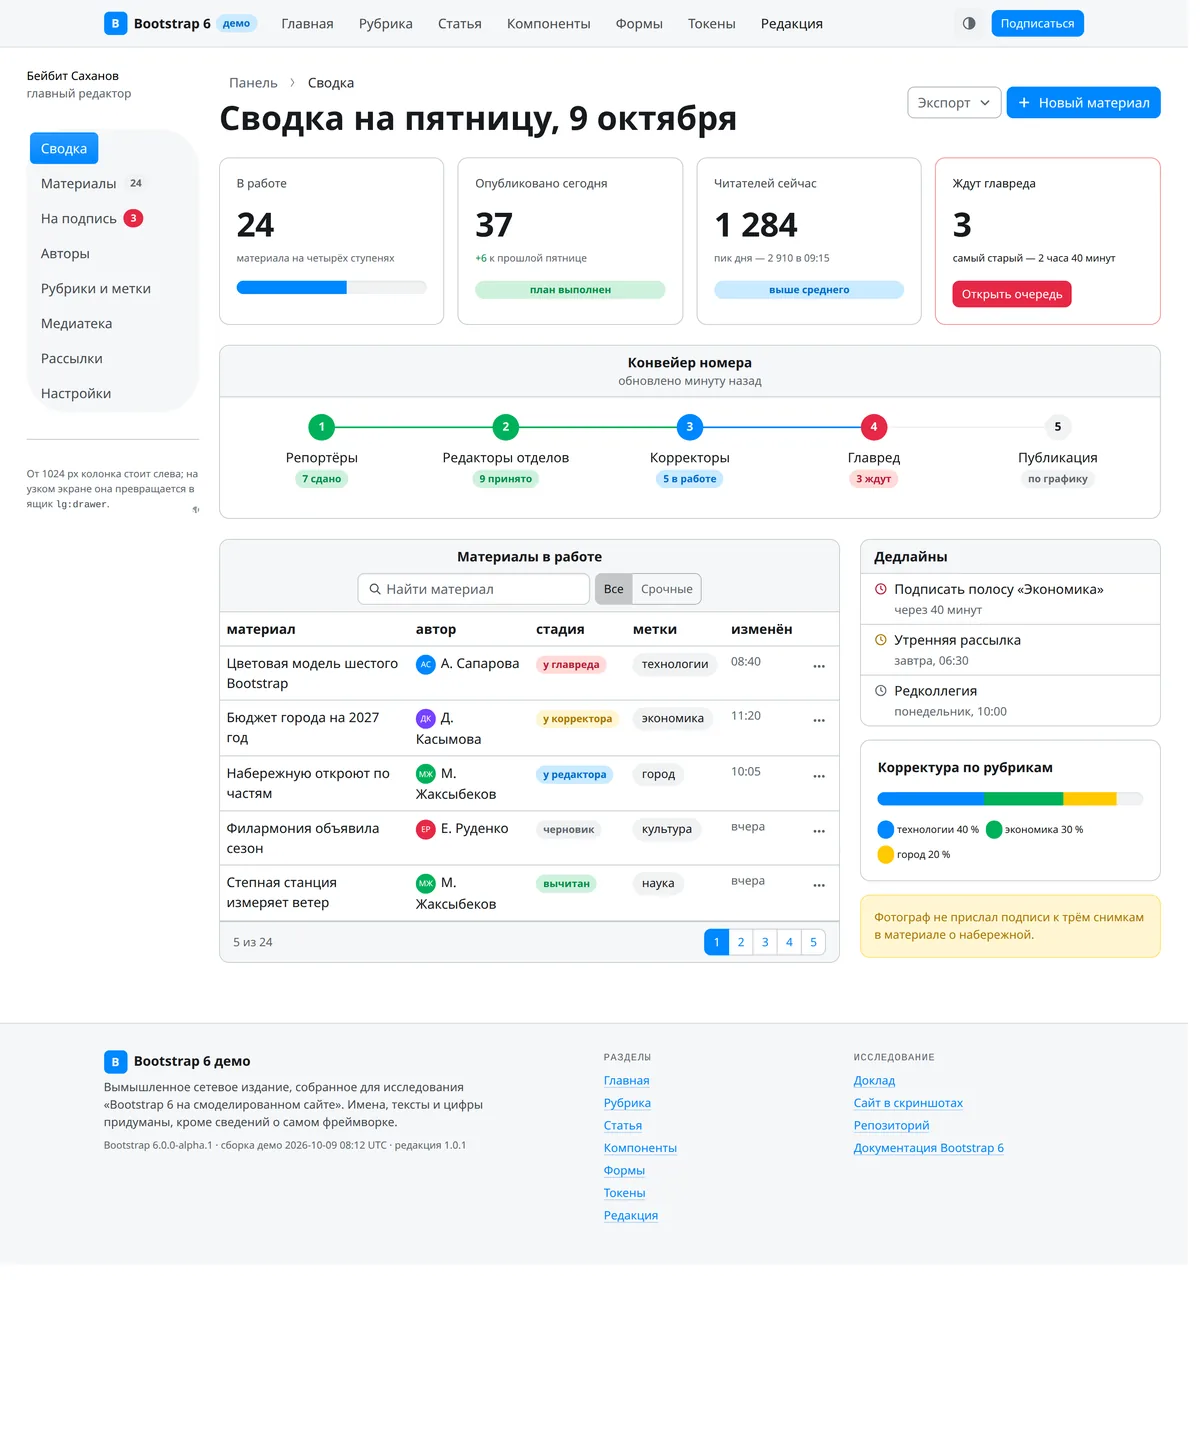Open Медиатека in the sidebar
1200x1436 pixels.
(77, 326)
